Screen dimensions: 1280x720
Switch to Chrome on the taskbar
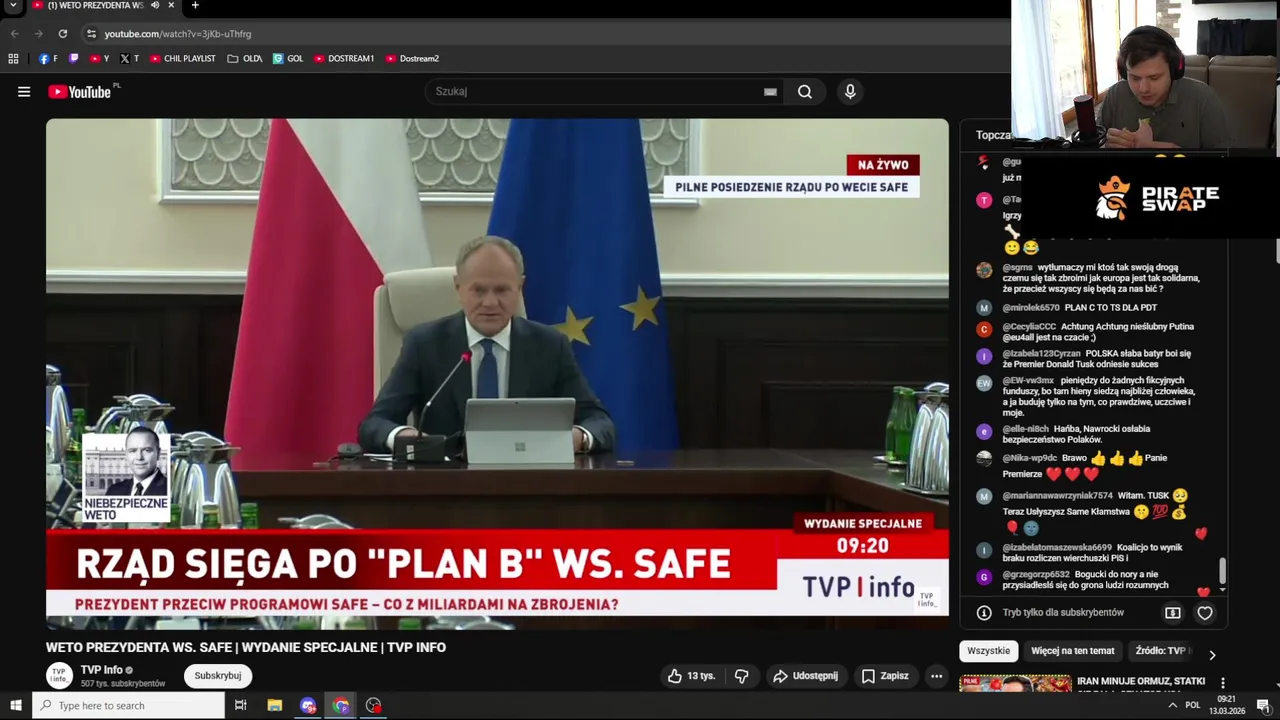click(341, 706)
